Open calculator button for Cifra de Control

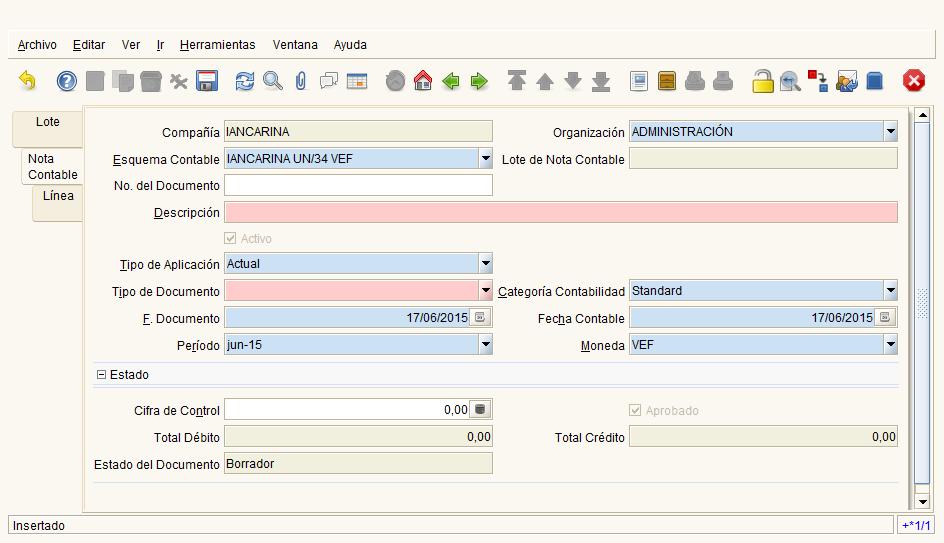coord(481,409)
